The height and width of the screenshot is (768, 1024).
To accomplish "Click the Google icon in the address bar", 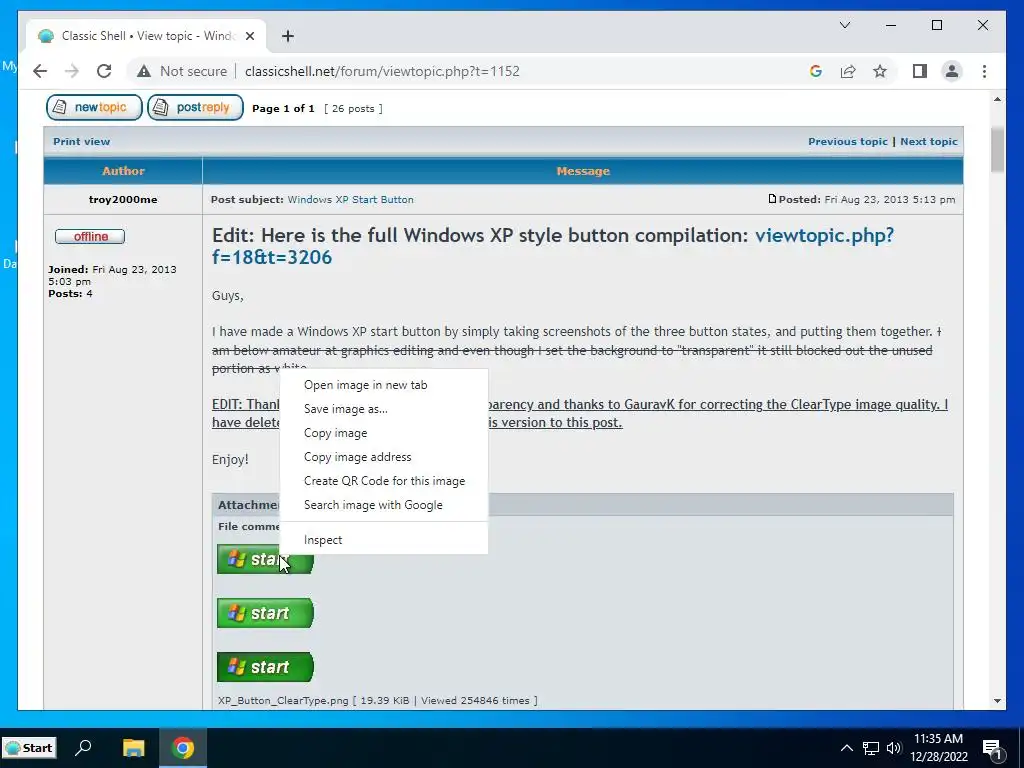I will click(x=816, y=71).
